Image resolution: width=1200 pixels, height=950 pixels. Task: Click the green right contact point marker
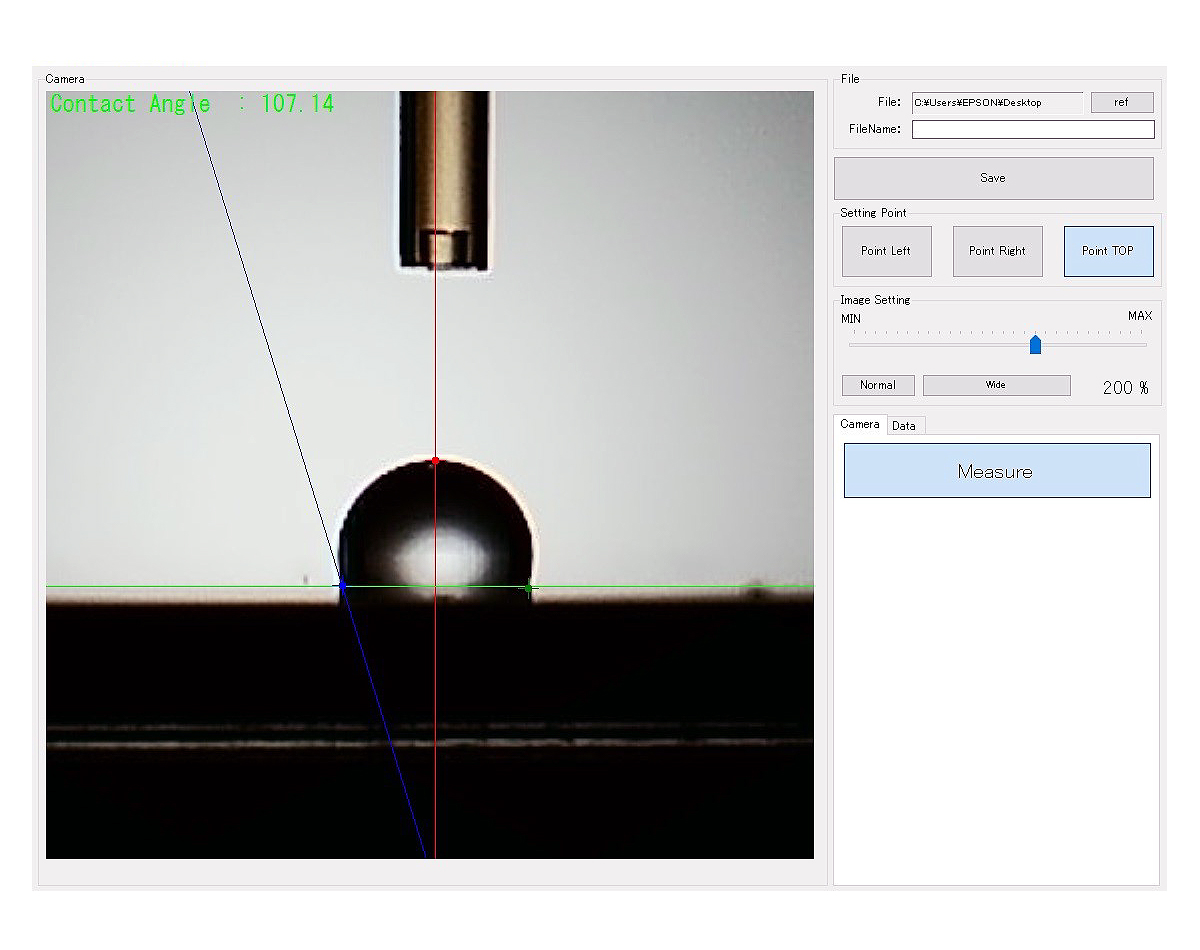528,588
